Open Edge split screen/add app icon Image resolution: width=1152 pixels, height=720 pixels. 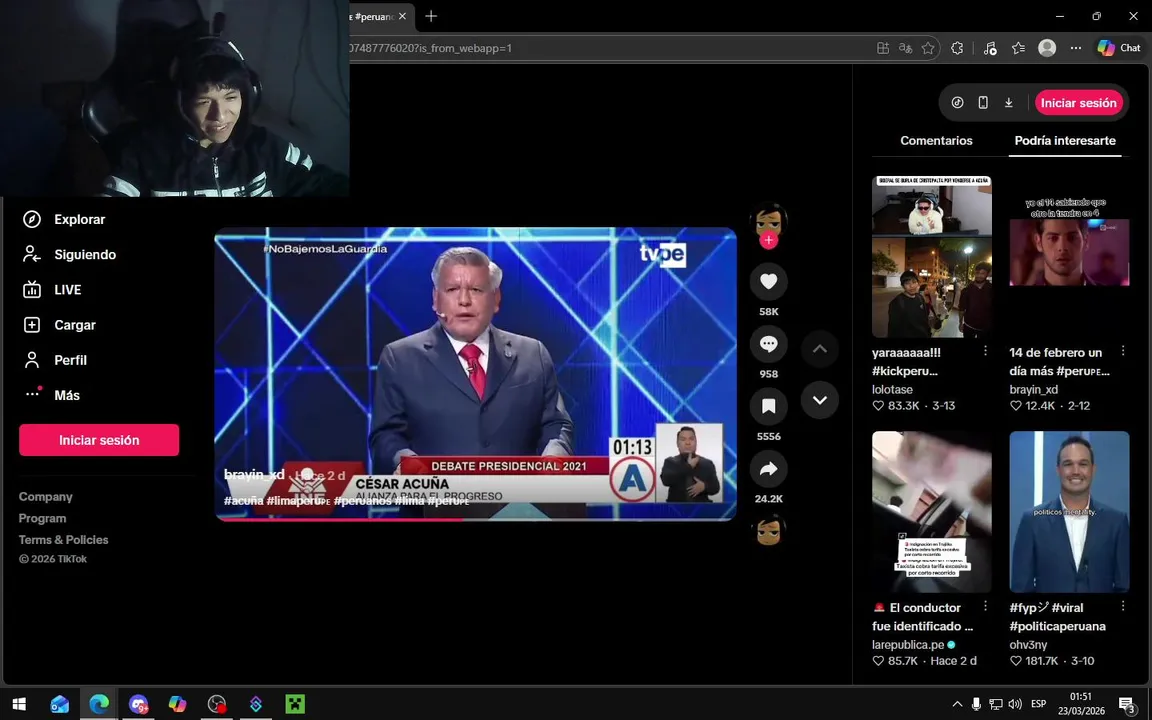[x=883, y=48]
